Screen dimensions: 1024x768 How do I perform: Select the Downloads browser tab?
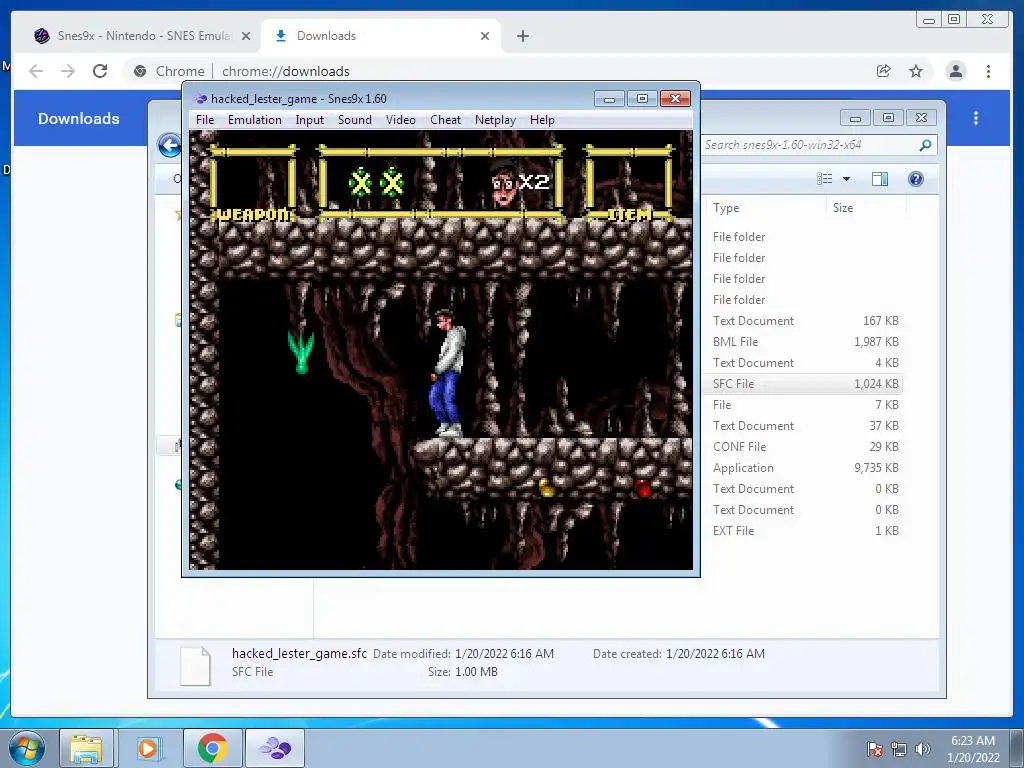click(379, 36)
